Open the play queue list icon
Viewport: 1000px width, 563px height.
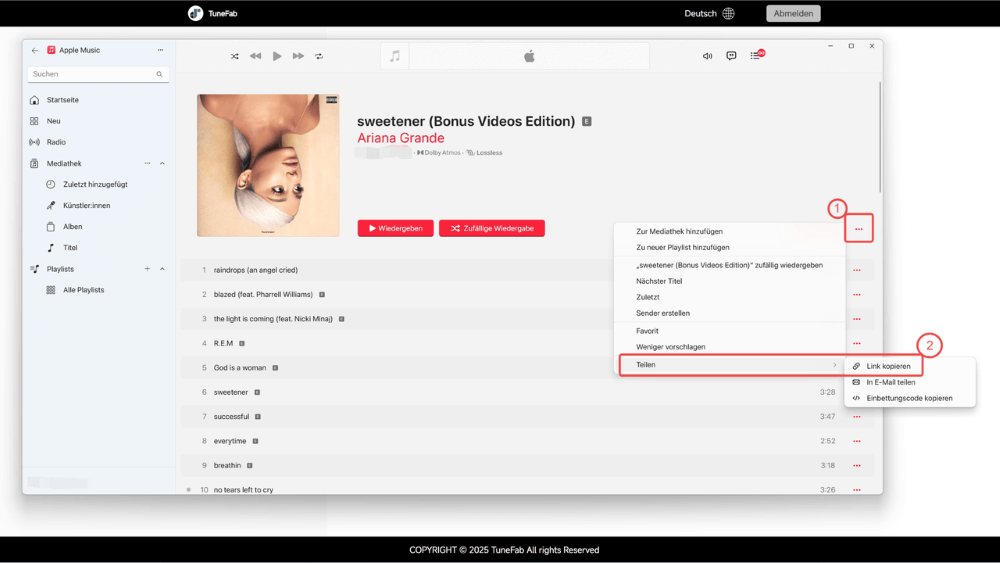(756, 55)
